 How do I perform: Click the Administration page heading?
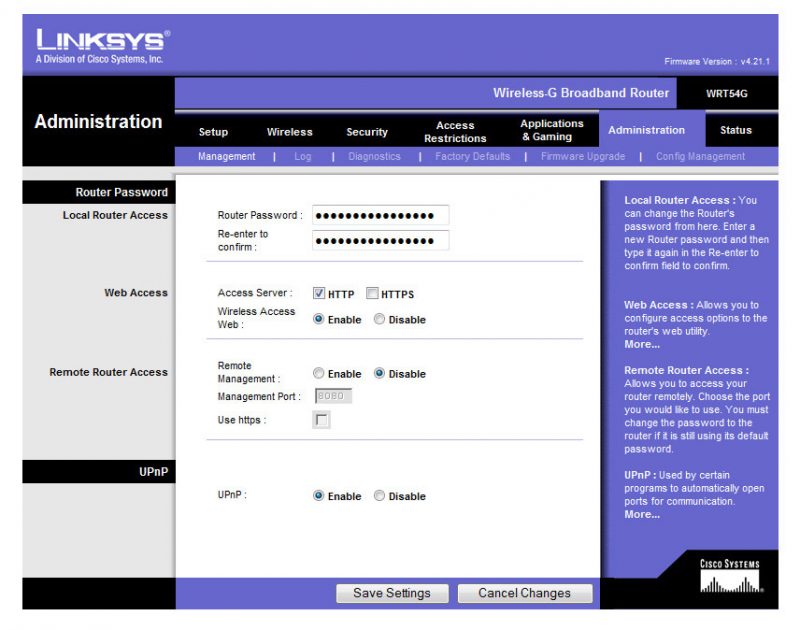98,121
